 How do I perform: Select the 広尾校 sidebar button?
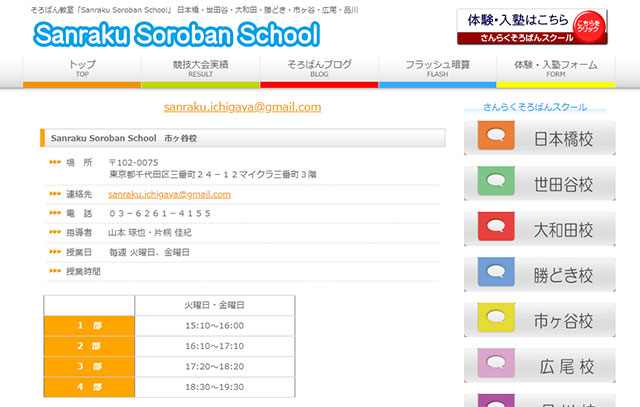(540, 366)
